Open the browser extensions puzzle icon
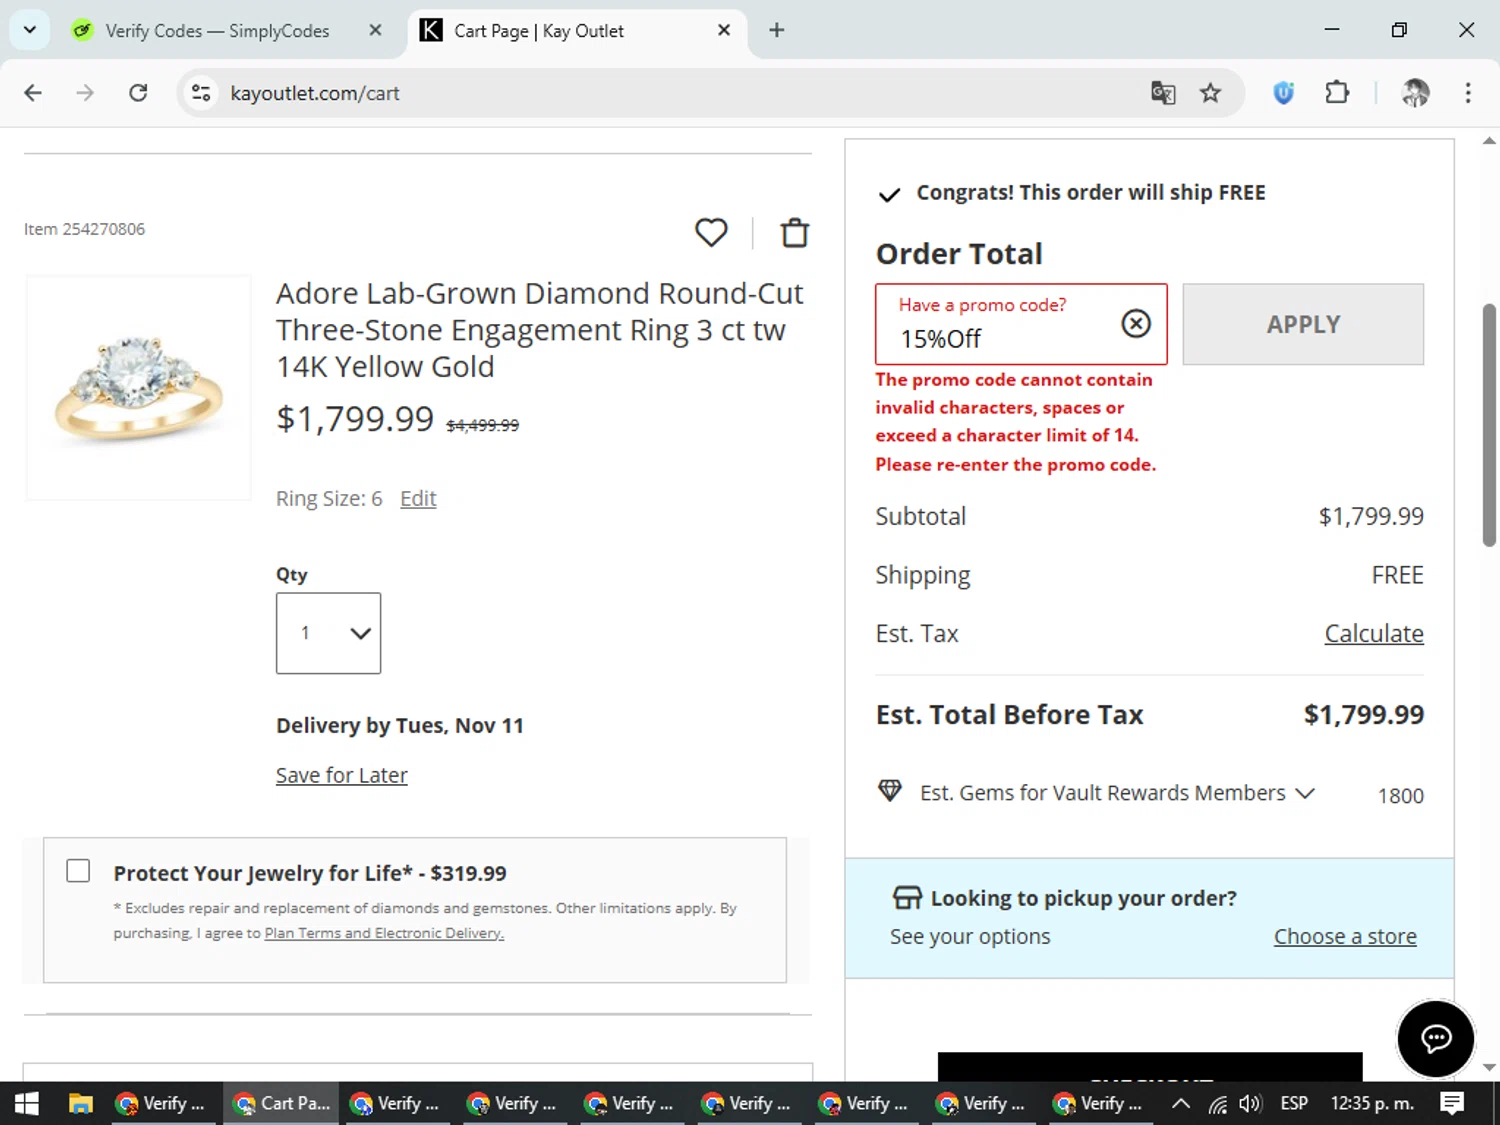 [1337, 93]
